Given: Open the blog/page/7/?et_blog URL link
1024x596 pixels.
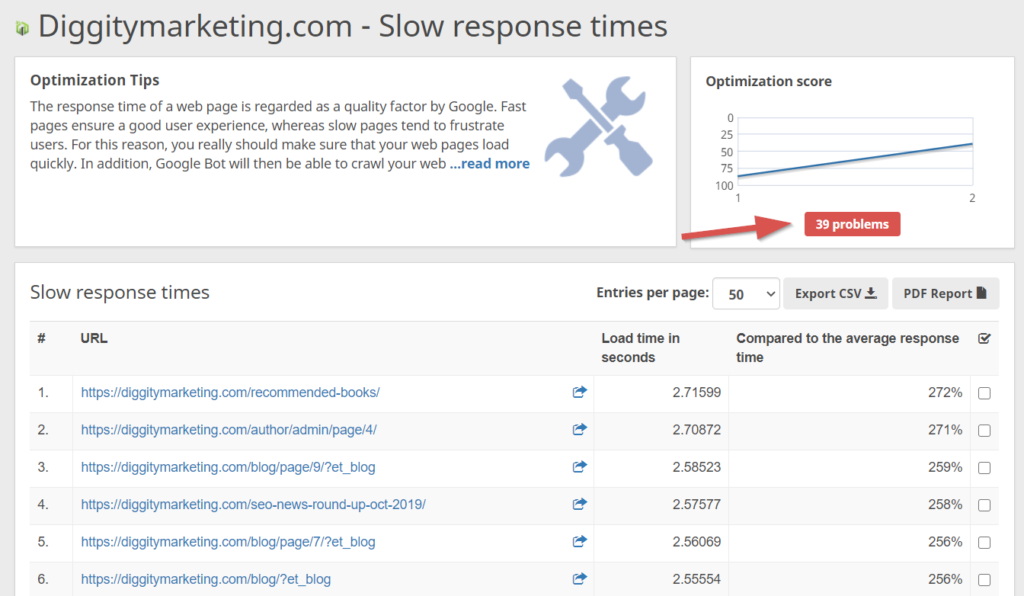Looking at the screenshot, I should click(x=228, y=541).
